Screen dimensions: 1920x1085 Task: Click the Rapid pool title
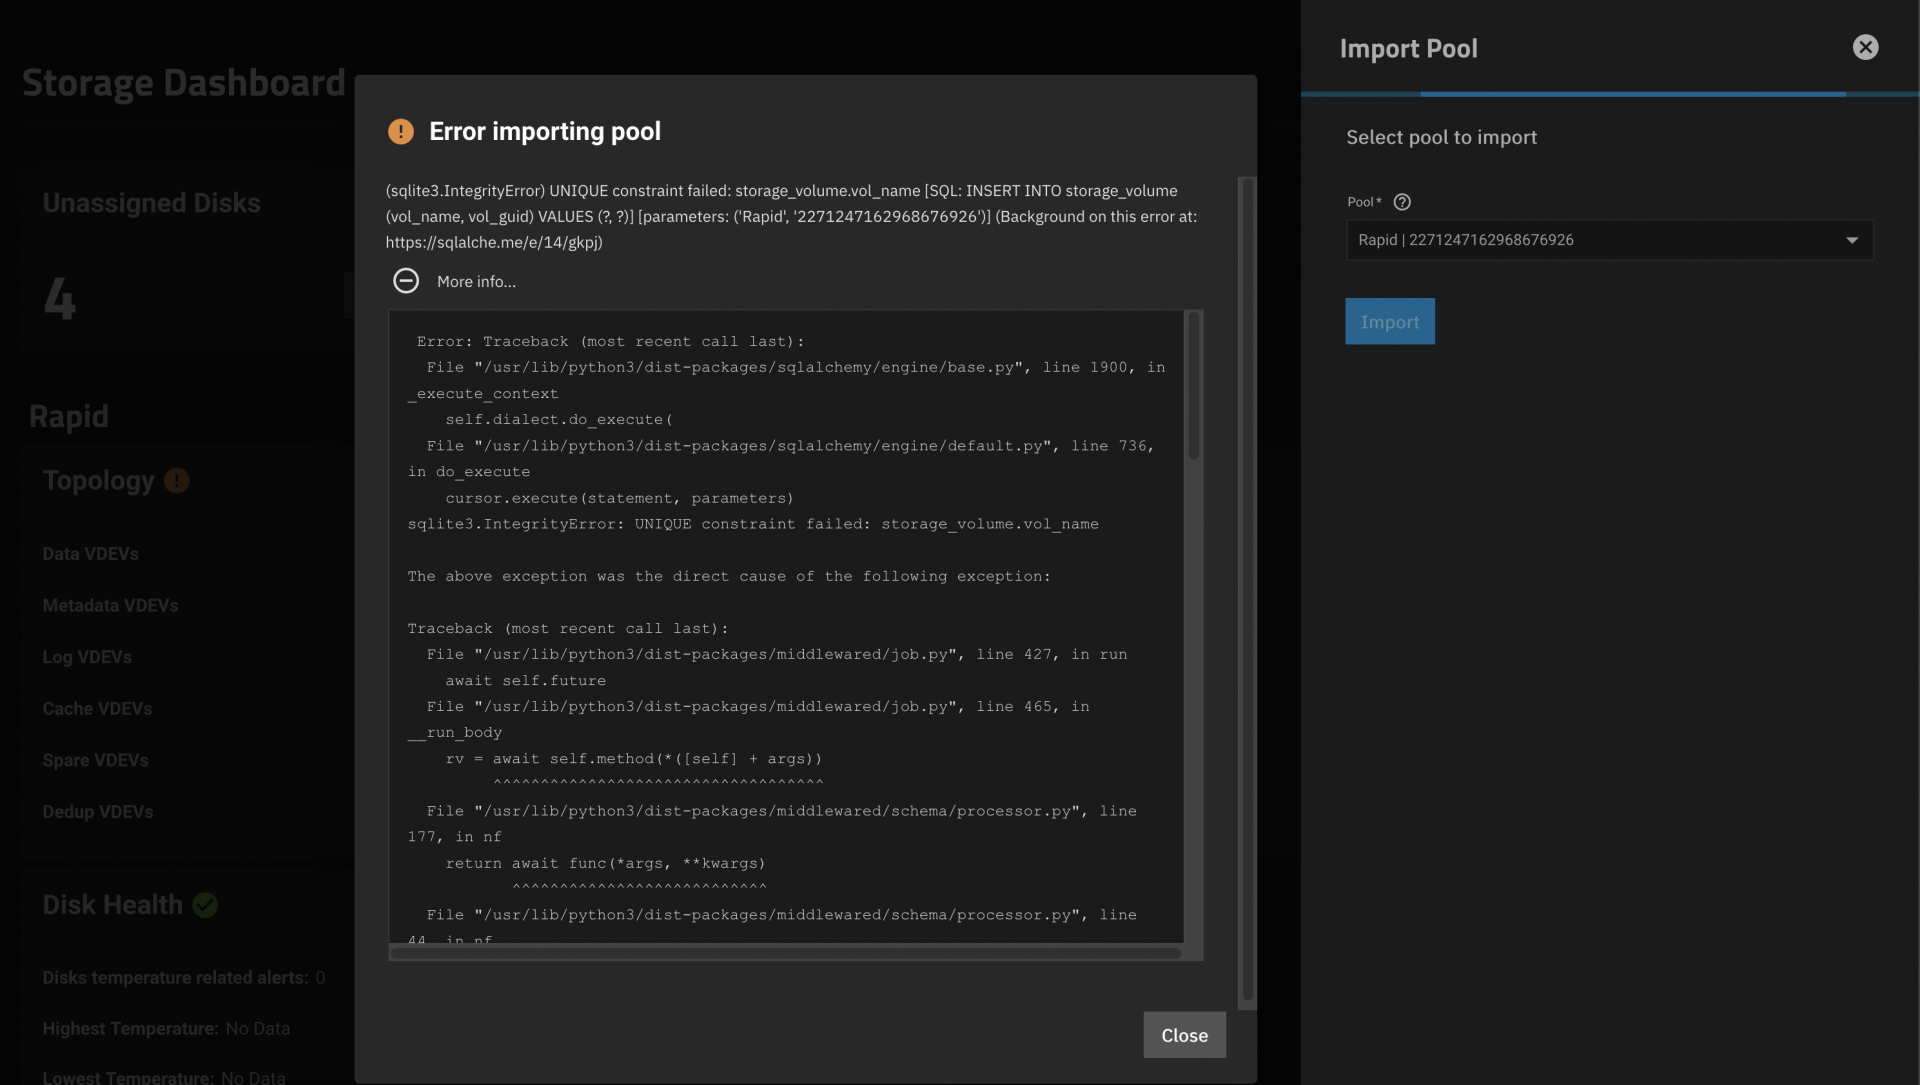pyautogui.click(x=69, y=416)
